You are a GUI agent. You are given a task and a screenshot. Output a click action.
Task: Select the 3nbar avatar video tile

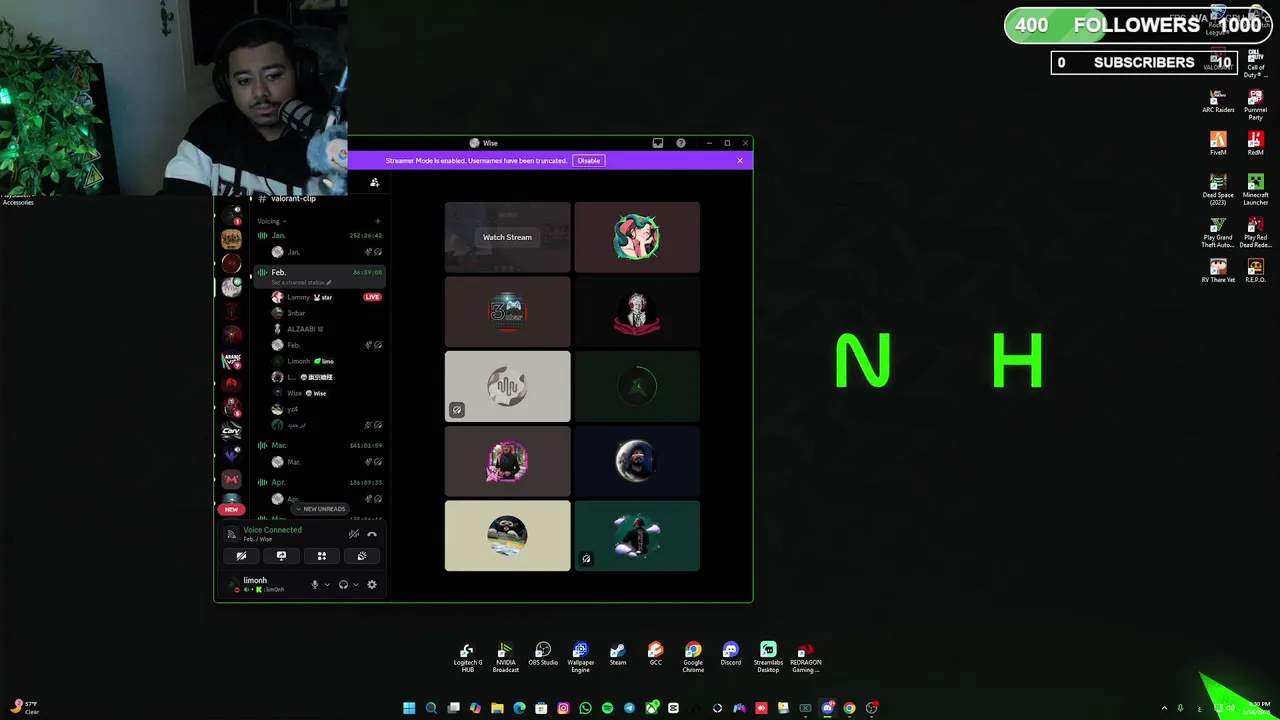coord(507,312)
